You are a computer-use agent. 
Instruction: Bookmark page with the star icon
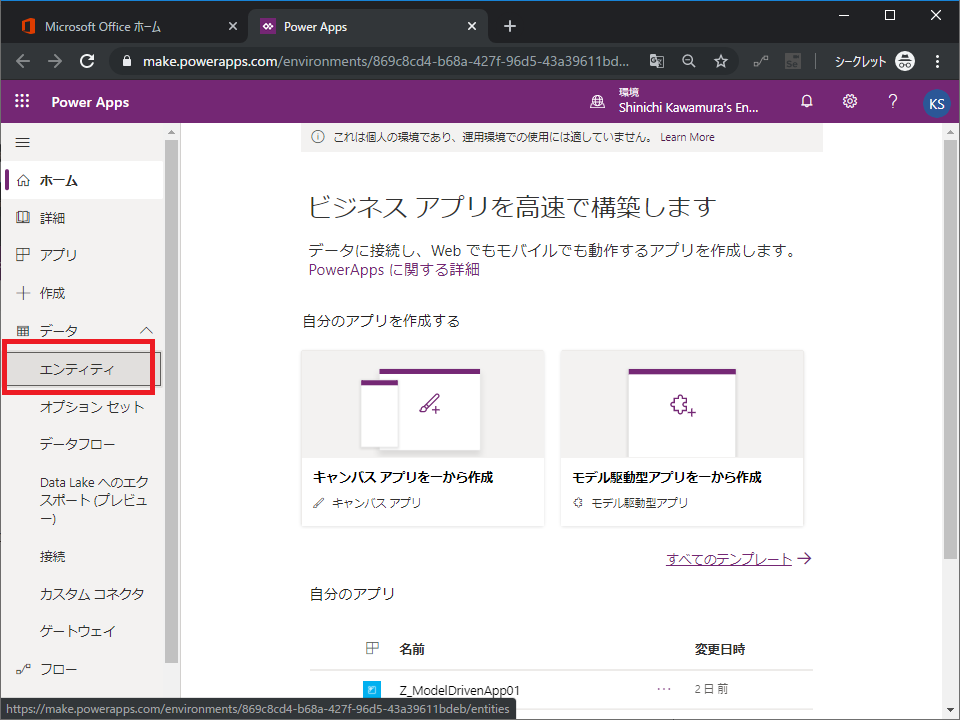tap(720, 61)
